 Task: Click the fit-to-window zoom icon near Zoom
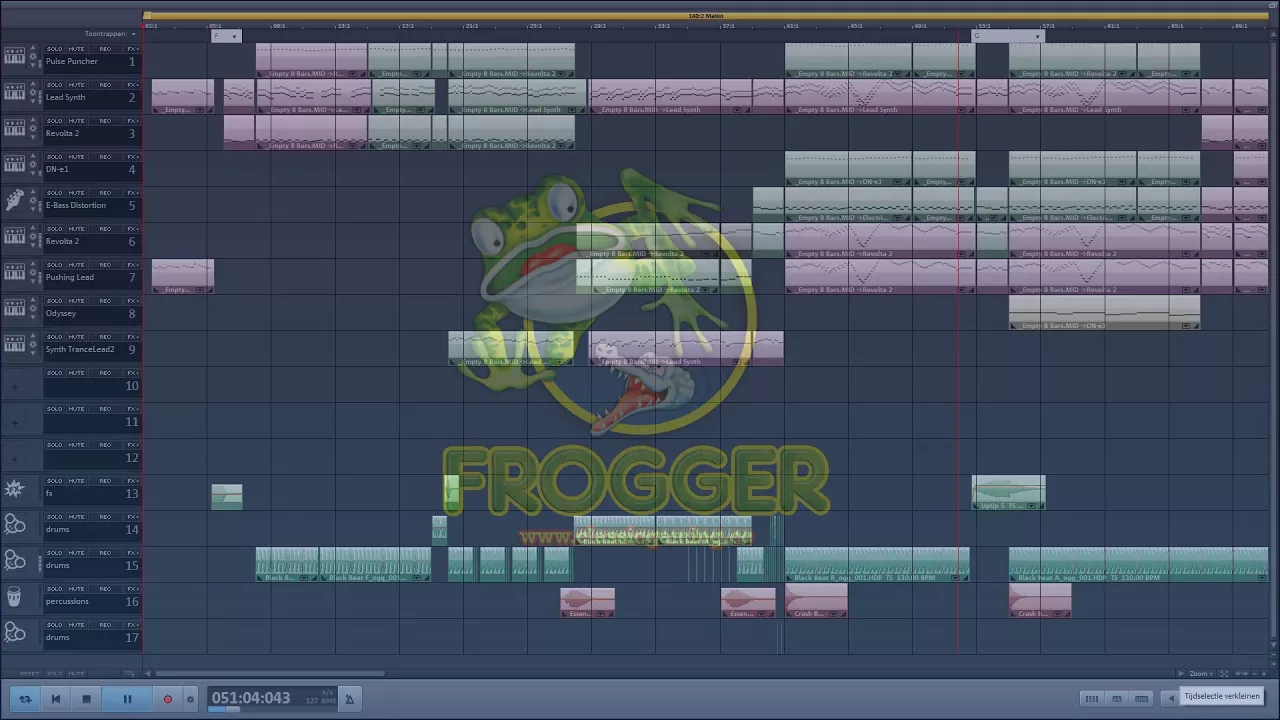click(1224, 673)
